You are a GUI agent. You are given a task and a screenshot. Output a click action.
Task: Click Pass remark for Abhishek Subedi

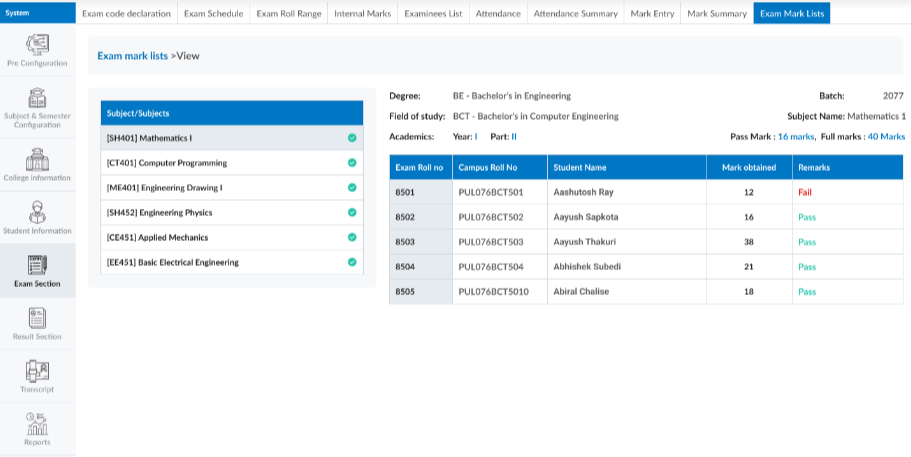click(x=807, y=267)
